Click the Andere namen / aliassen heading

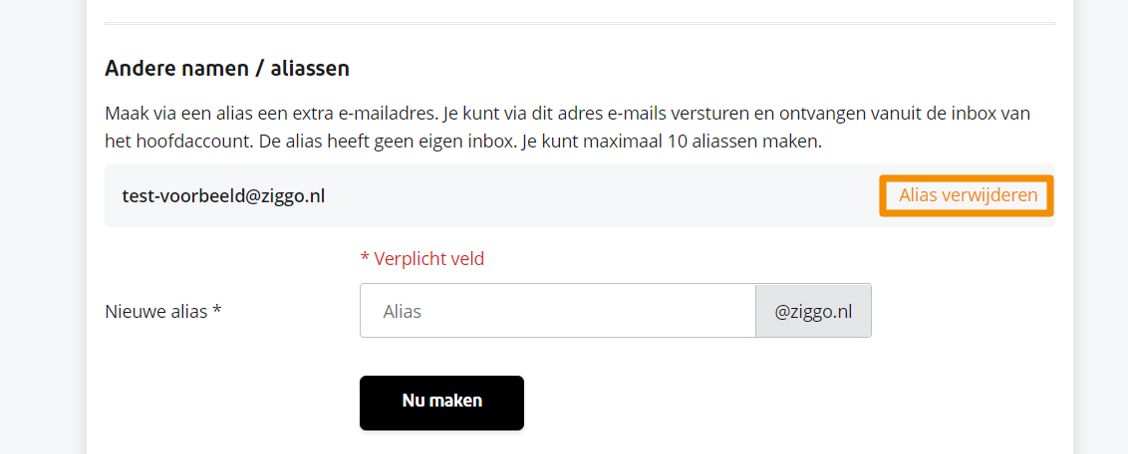[227, 69]
